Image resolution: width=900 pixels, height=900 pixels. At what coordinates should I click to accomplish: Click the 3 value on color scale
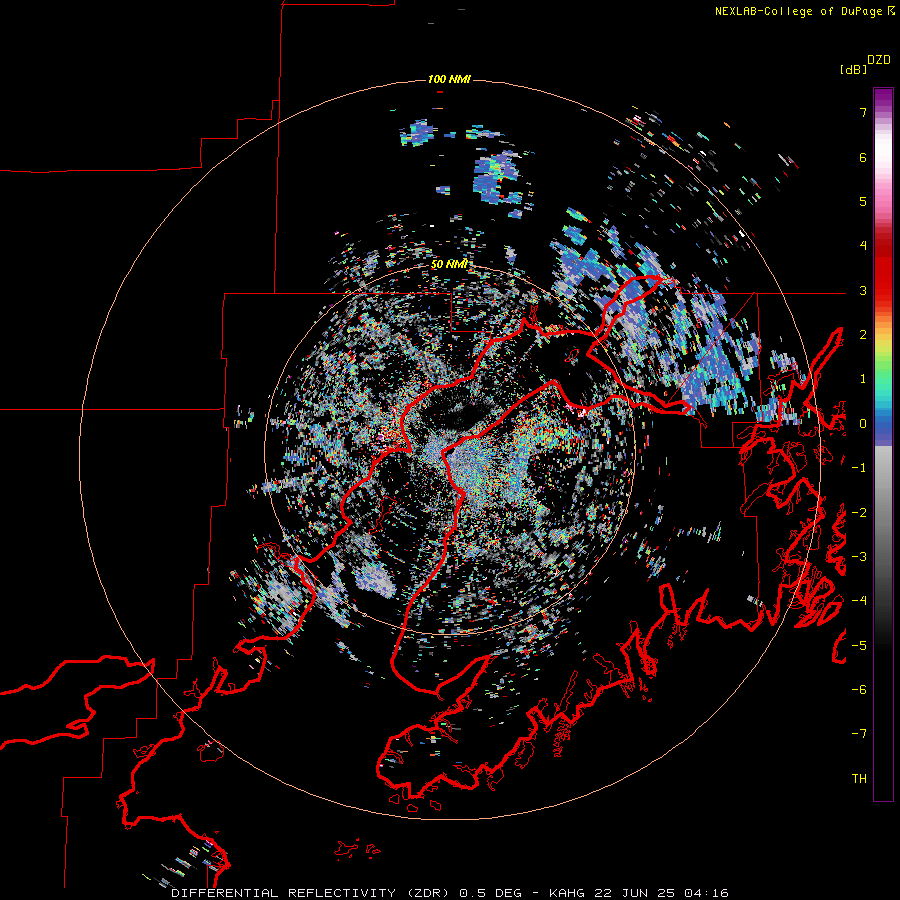click(x=863, y=290)
